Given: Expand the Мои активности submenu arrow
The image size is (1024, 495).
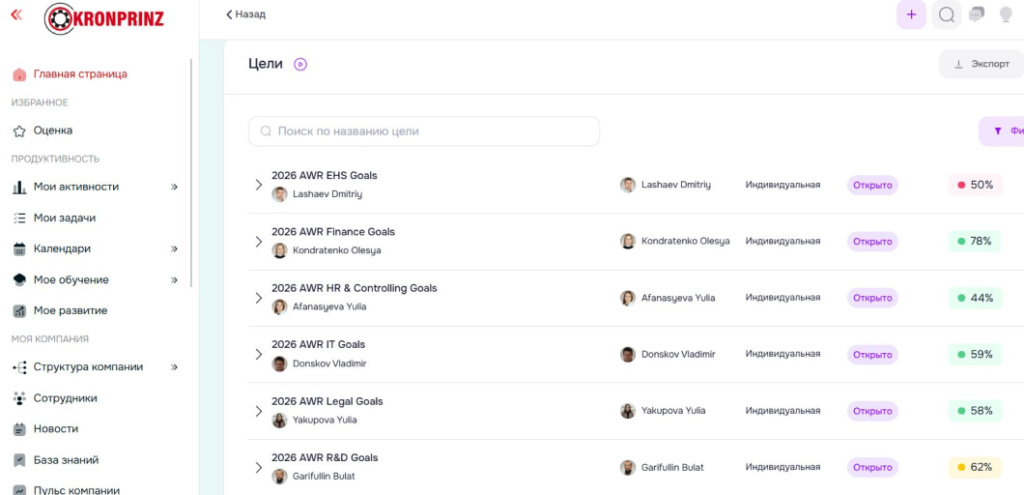Looking at the screenshot, I should point(174,187).
